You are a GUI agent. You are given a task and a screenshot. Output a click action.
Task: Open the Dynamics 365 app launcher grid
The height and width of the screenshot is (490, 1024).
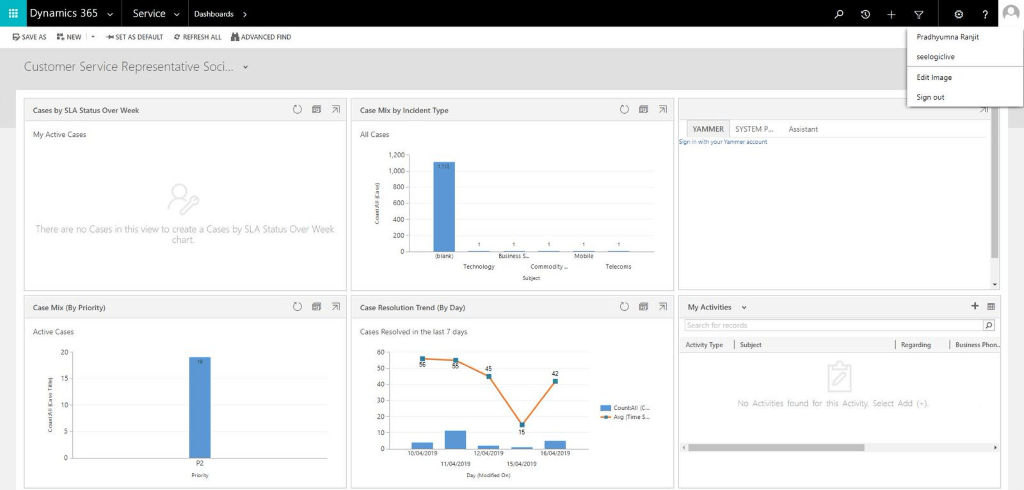13,14
